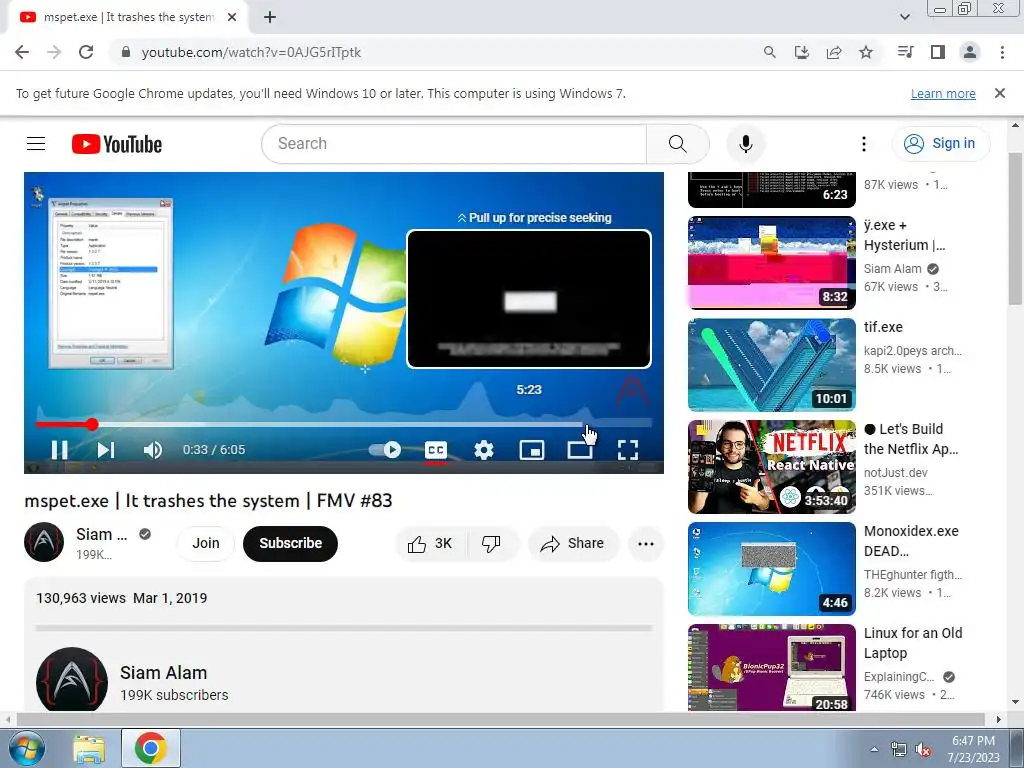Enter full screen mode

point(628,450)
